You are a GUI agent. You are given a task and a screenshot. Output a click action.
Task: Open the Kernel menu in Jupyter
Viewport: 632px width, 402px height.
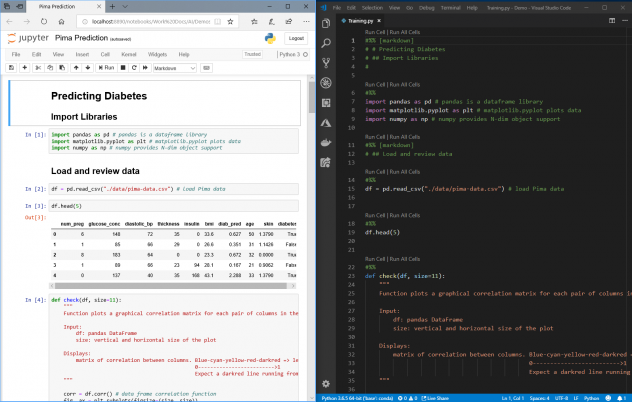[128, 54]
